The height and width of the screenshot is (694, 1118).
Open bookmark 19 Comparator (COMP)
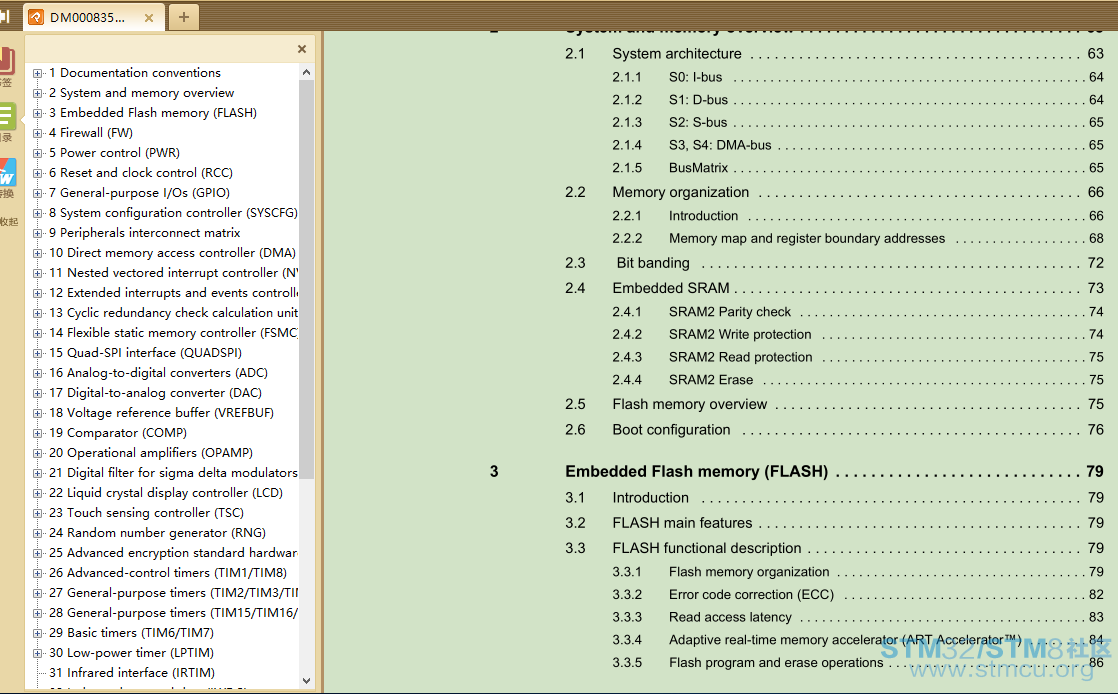pyautogui.click(x=118, y=432)
